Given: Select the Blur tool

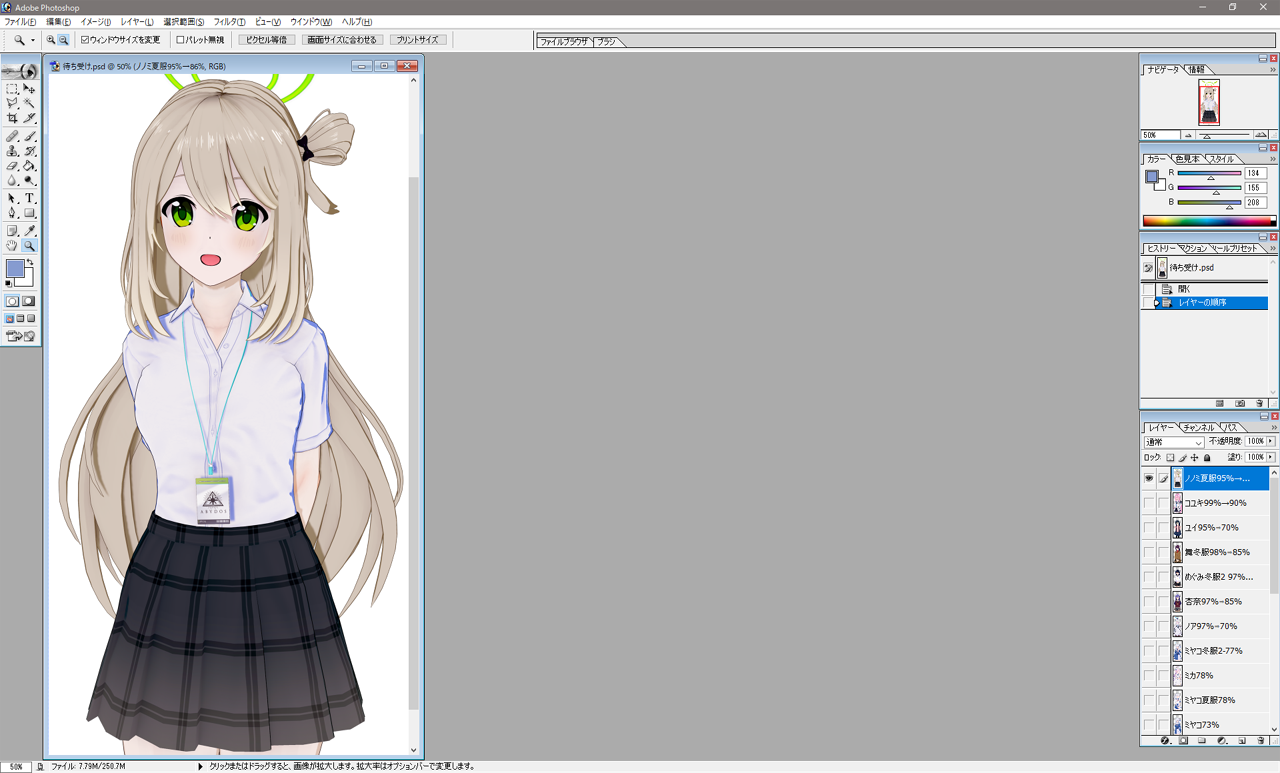Looking at the screenshot, I should pyautogui.click(x=12, y=181).
